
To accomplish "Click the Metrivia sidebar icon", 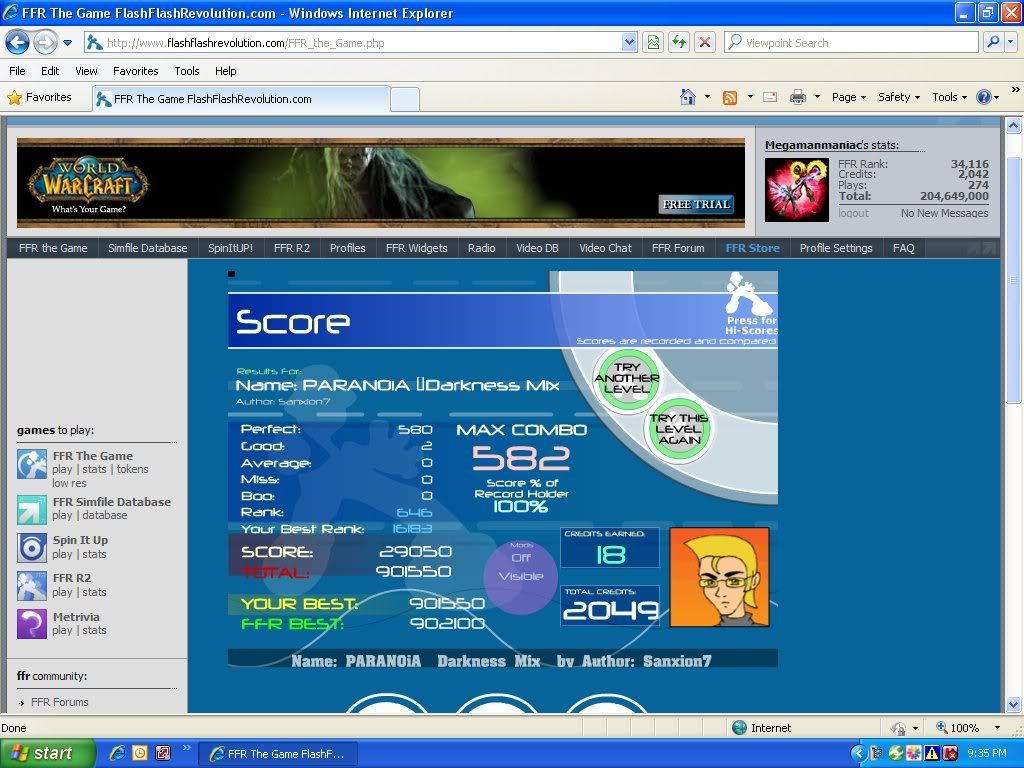I will (32, 623).
